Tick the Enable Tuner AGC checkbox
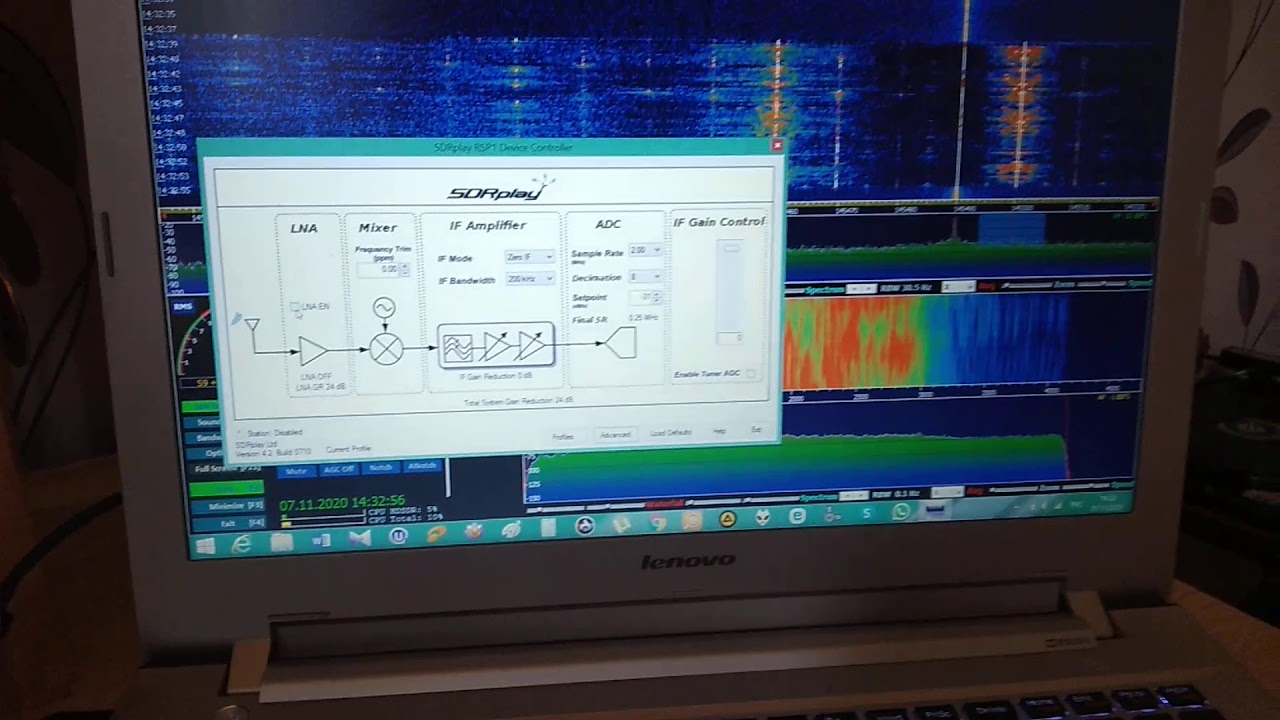Screen dimensions: 1280x720 (x=751, y=373)
